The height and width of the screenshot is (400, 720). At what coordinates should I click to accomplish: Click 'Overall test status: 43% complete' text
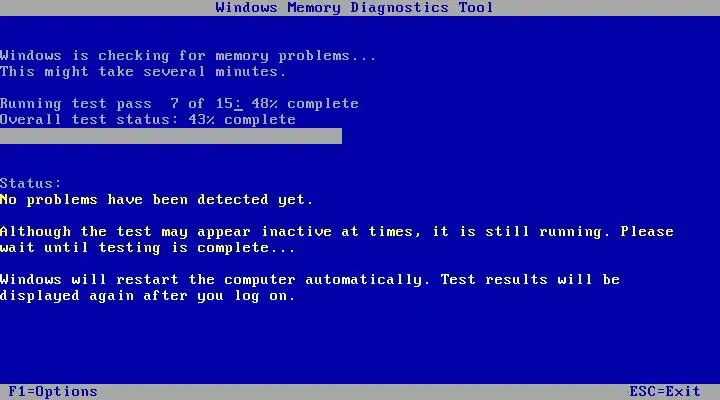click(x=148, y=120)
